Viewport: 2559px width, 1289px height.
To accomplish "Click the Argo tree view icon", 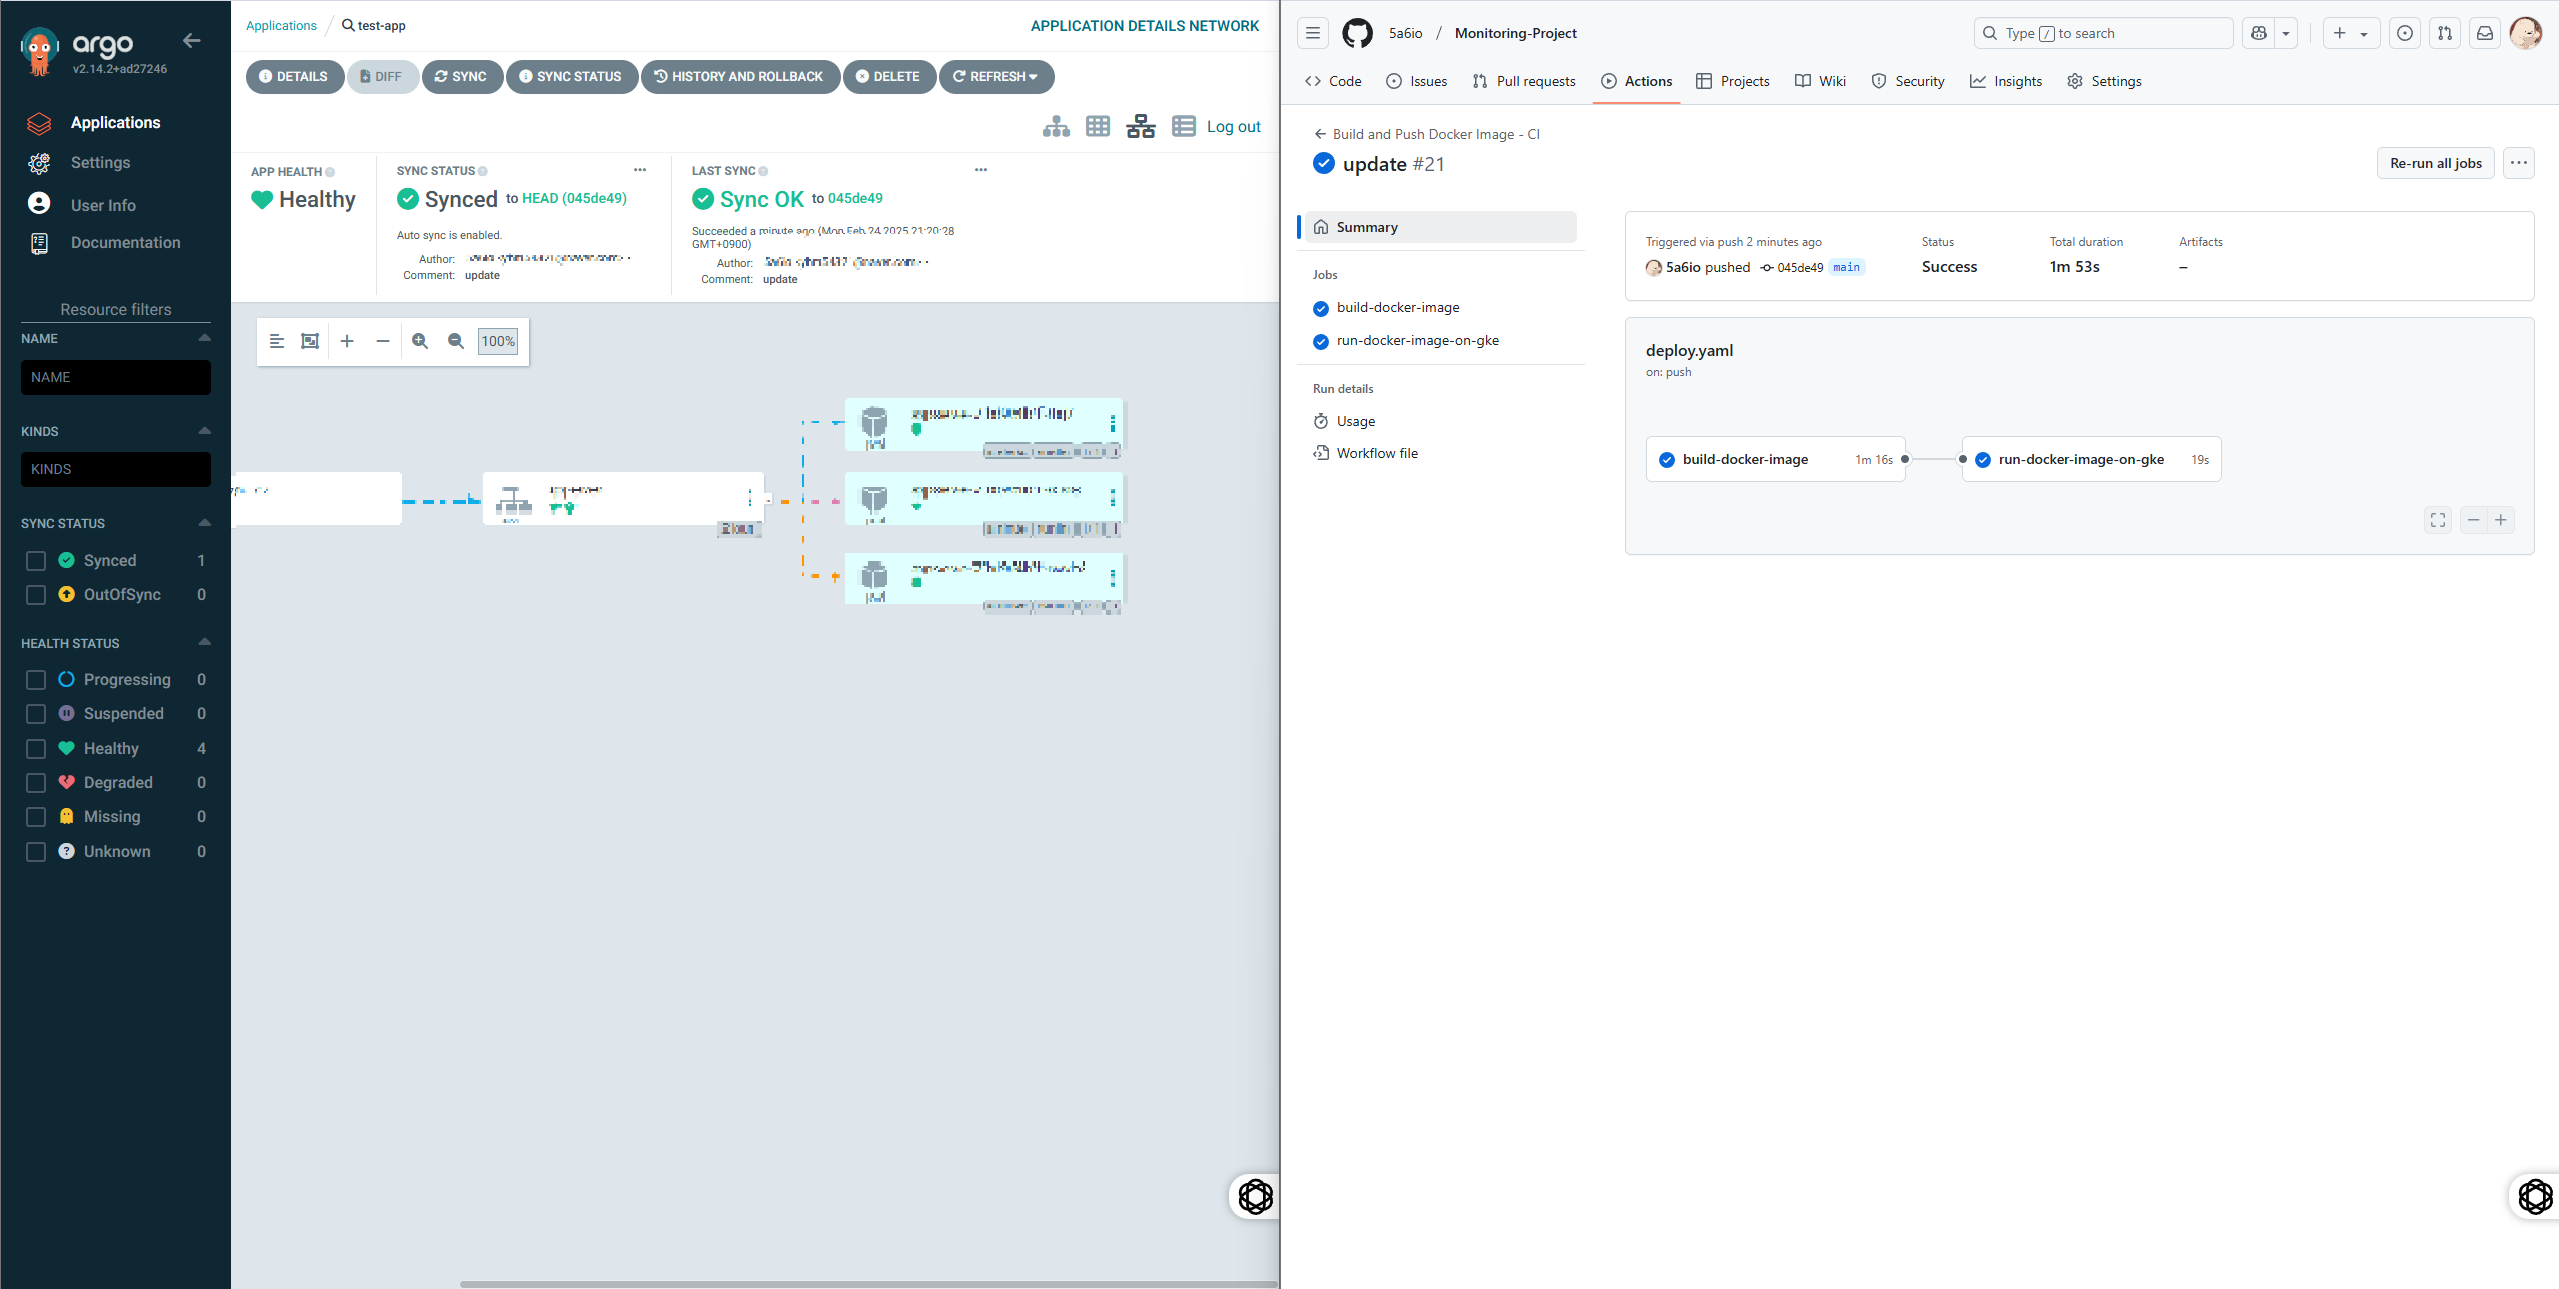I will tap(1056, 126).
